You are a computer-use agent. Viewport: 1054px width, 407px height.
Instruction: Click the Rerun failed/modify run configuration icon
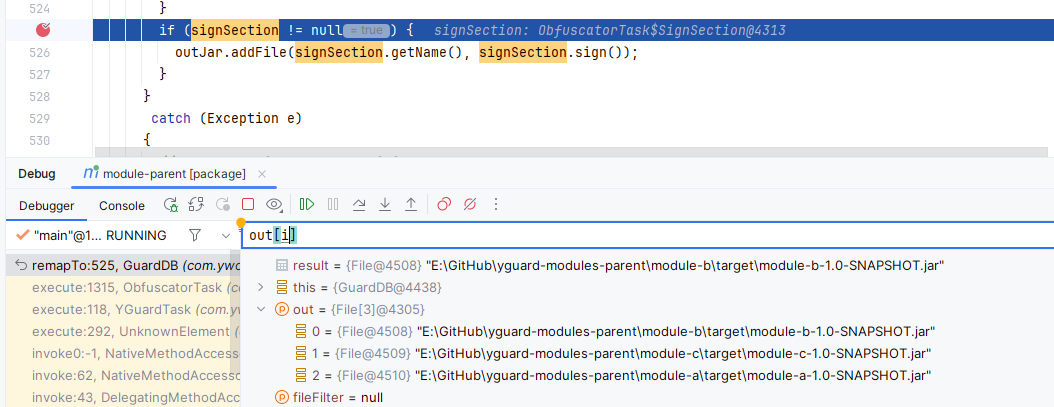(196, 205)
